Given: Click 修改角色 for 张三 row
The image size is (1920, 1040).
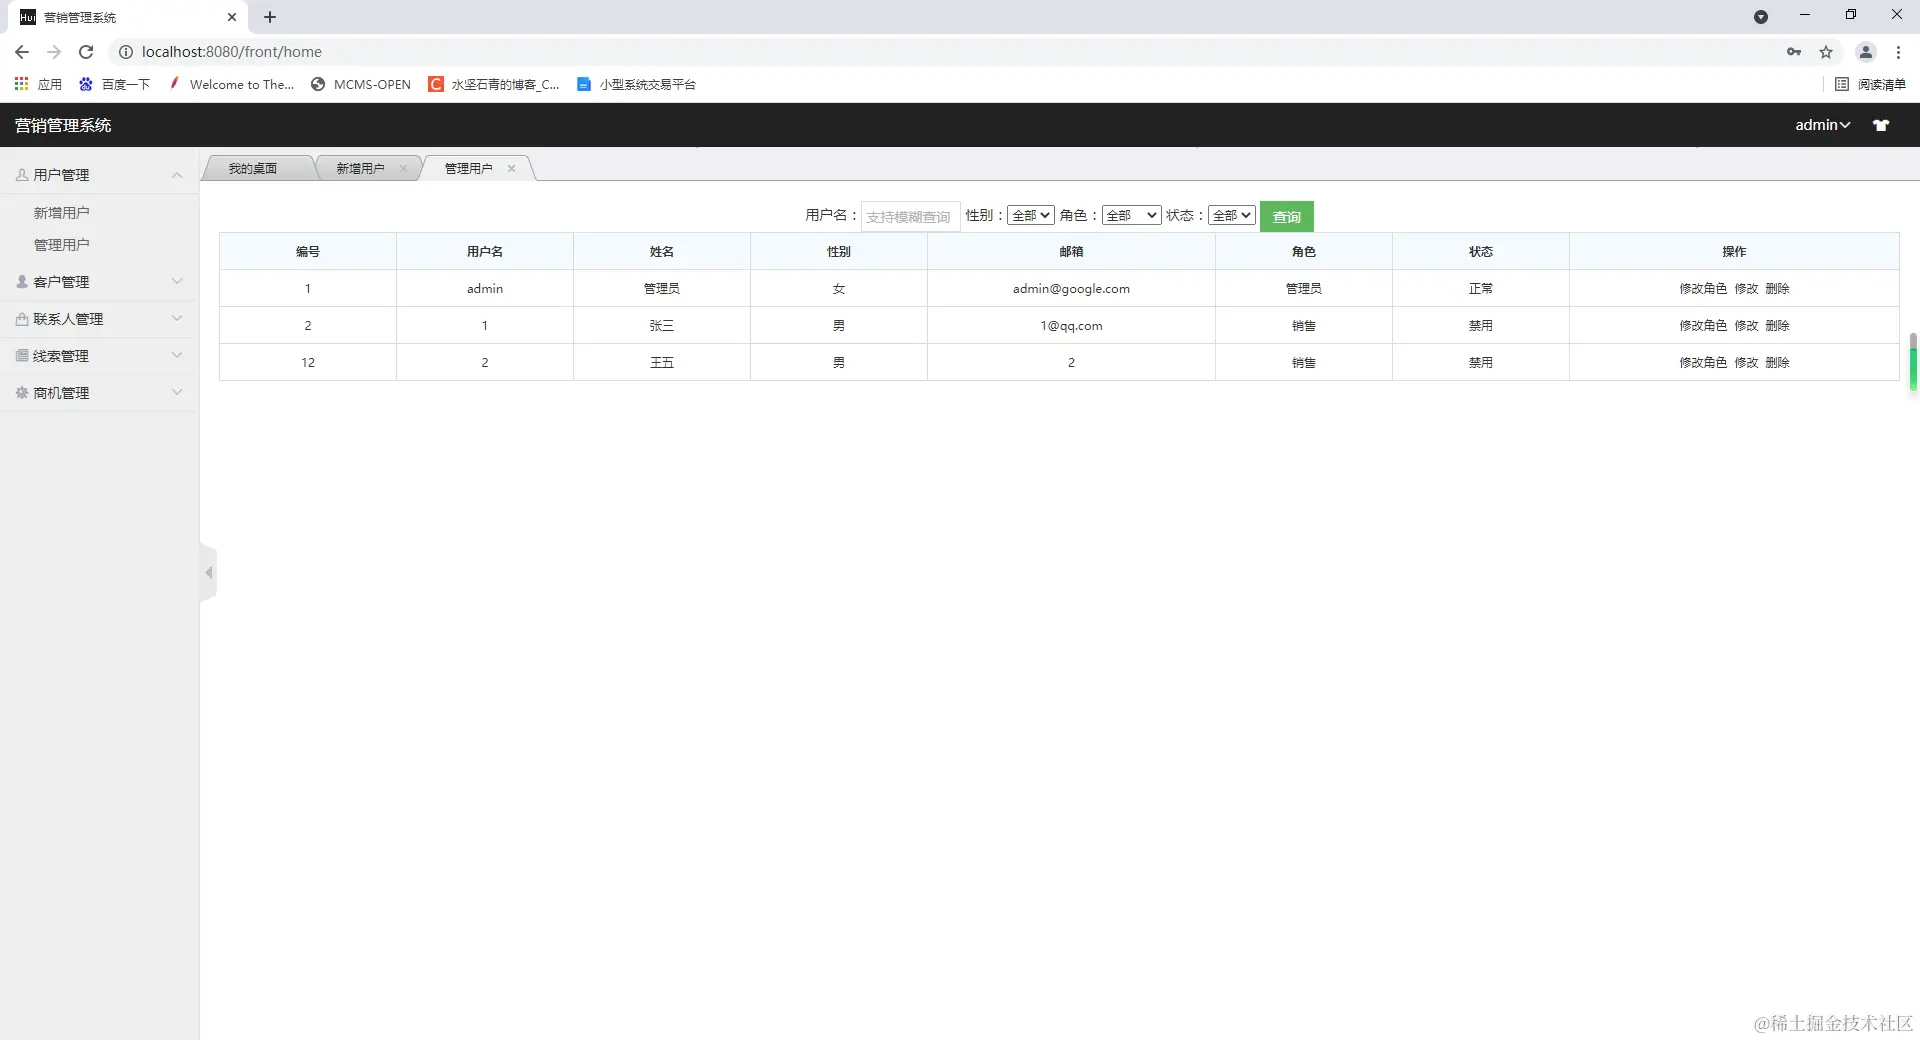Looking at the screenshot, I should 1703,325.
